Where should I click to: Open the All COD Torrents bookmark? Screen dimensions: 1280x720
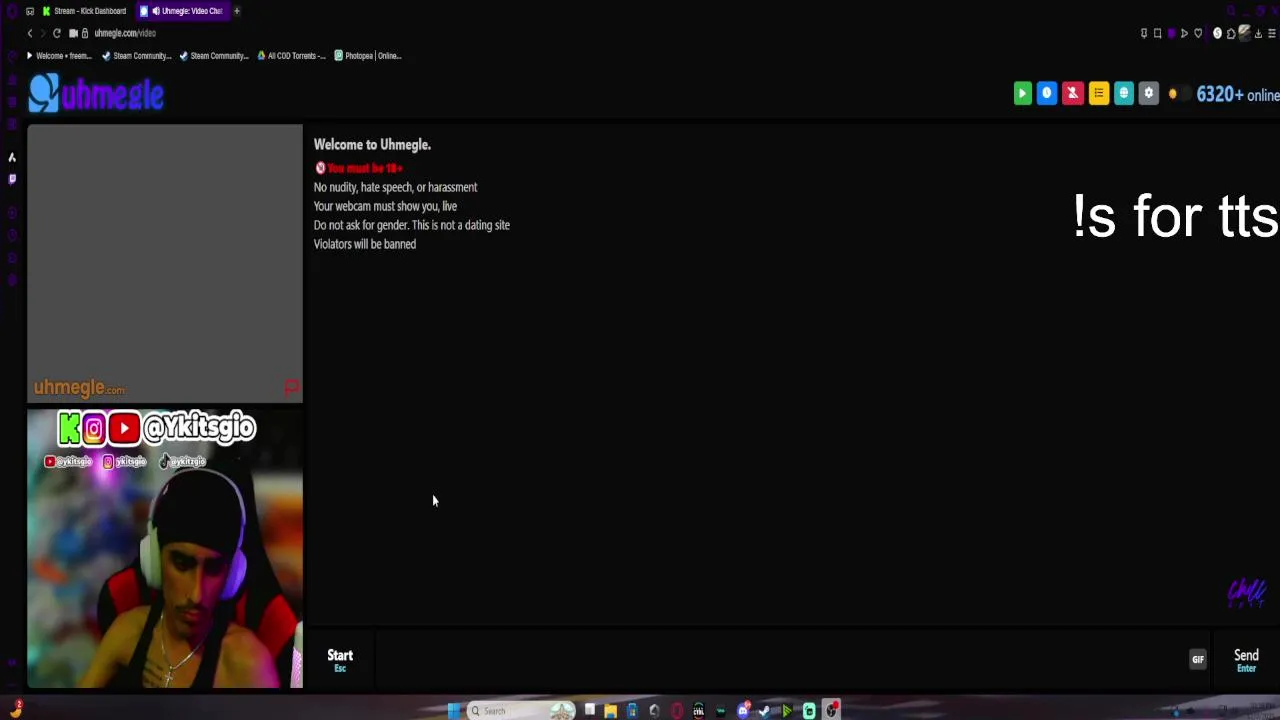coord(291,56)
